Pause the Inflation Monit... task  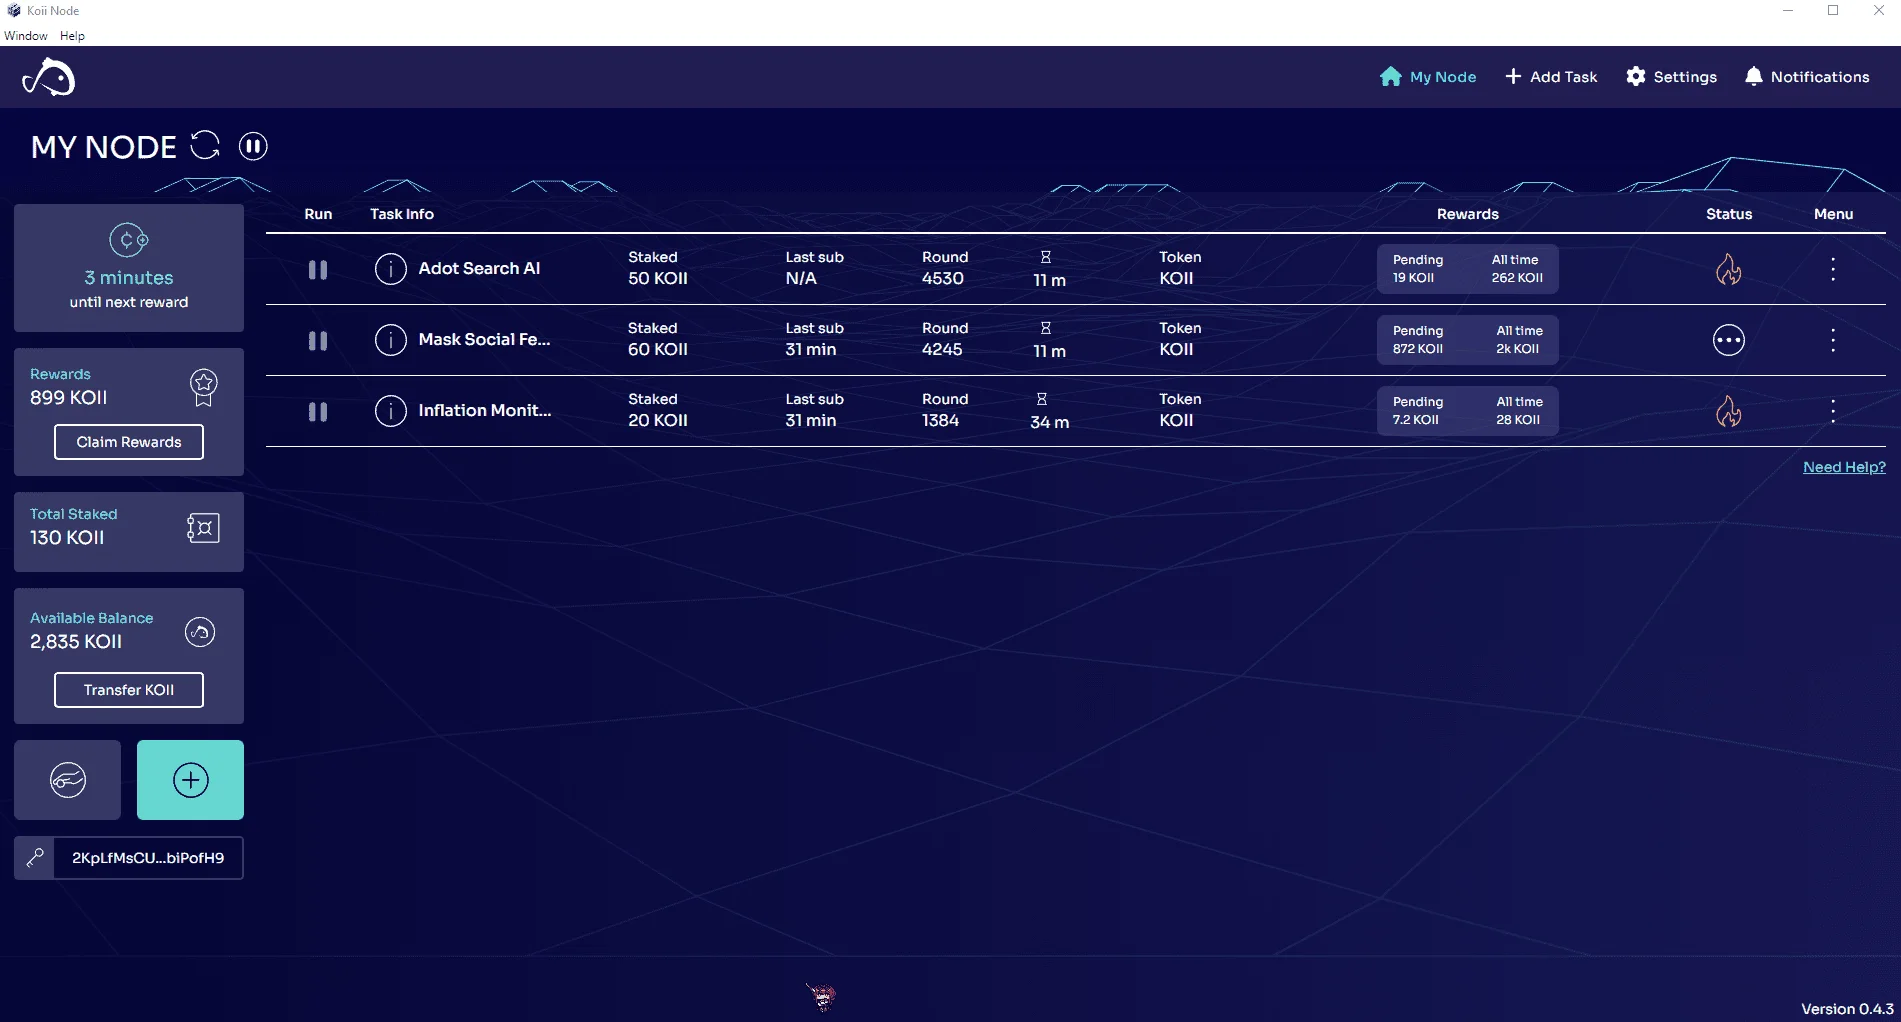318,412
